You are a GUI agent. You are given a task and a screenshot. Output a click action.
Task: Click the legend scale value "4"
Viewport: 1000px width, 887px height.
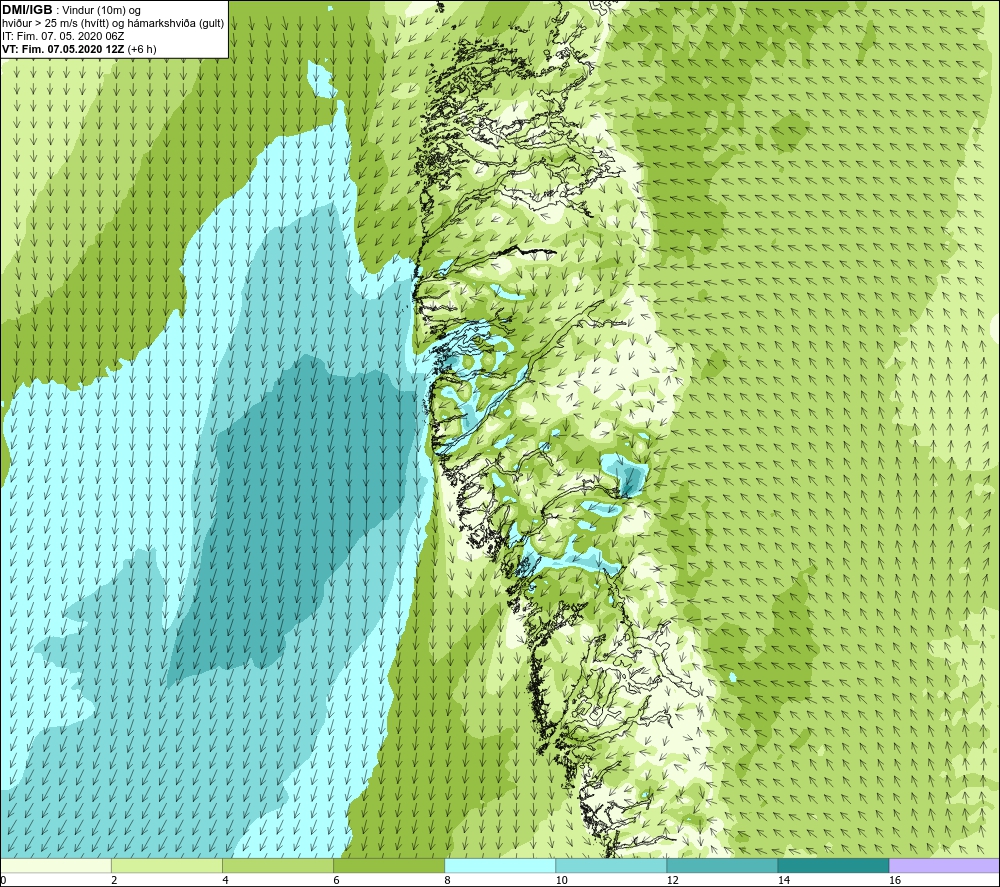tap(225, 881)
